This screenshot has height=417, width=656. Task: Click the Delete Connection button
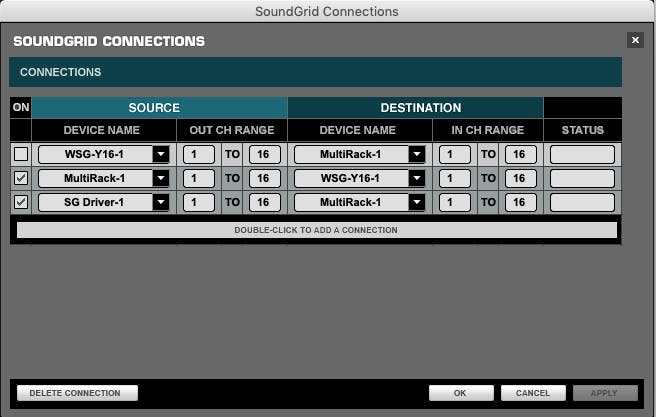pos(77,393)
